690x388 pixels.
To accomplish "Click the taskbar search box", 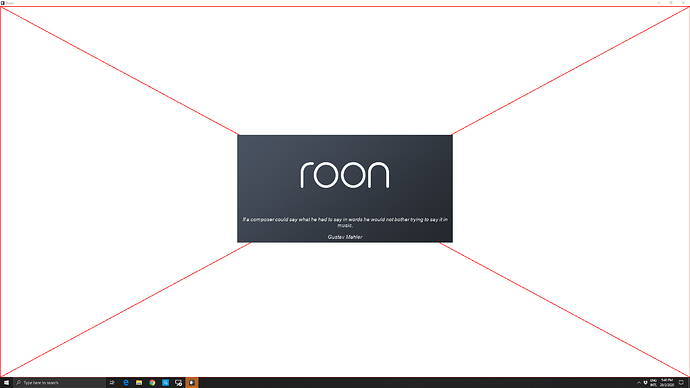I will tap(60, 383).
